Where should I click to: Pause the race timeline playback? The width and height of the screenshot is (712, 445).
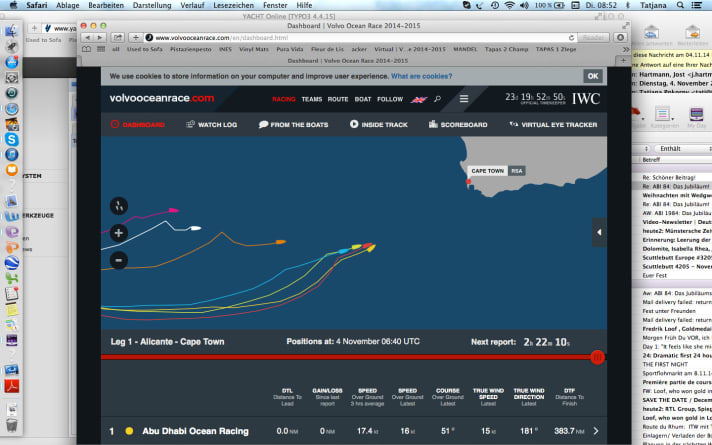598,357
